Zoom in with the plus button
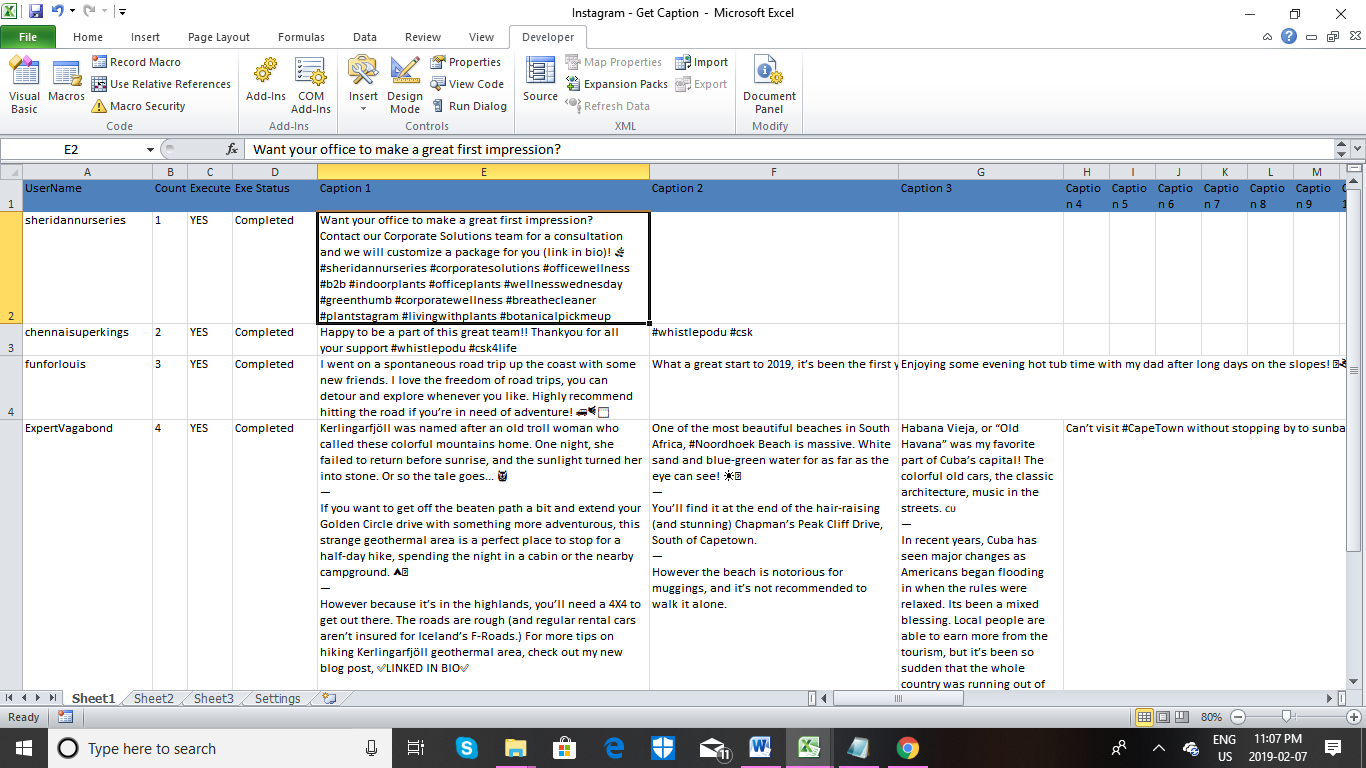The width and height of the screenshot is (1366, 768). click(1353, 717)
